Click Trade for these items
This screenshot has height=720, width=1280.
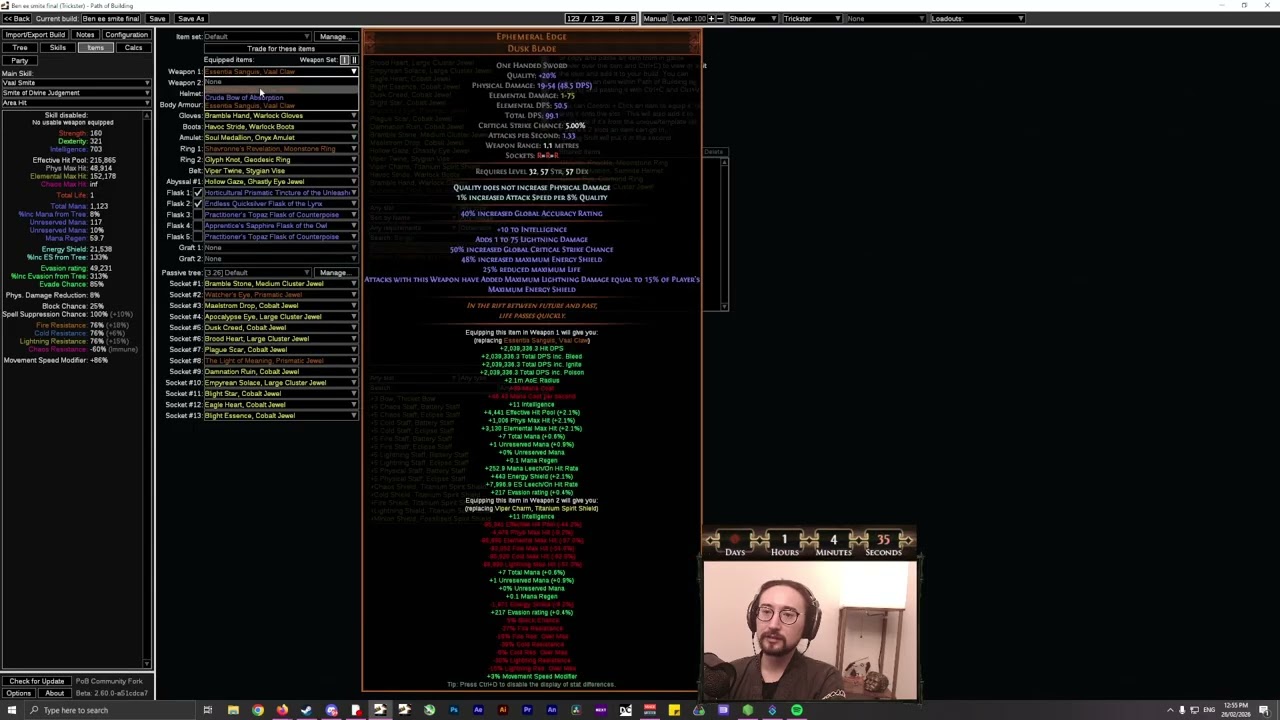pyautogui.click(x=281, y=48)
